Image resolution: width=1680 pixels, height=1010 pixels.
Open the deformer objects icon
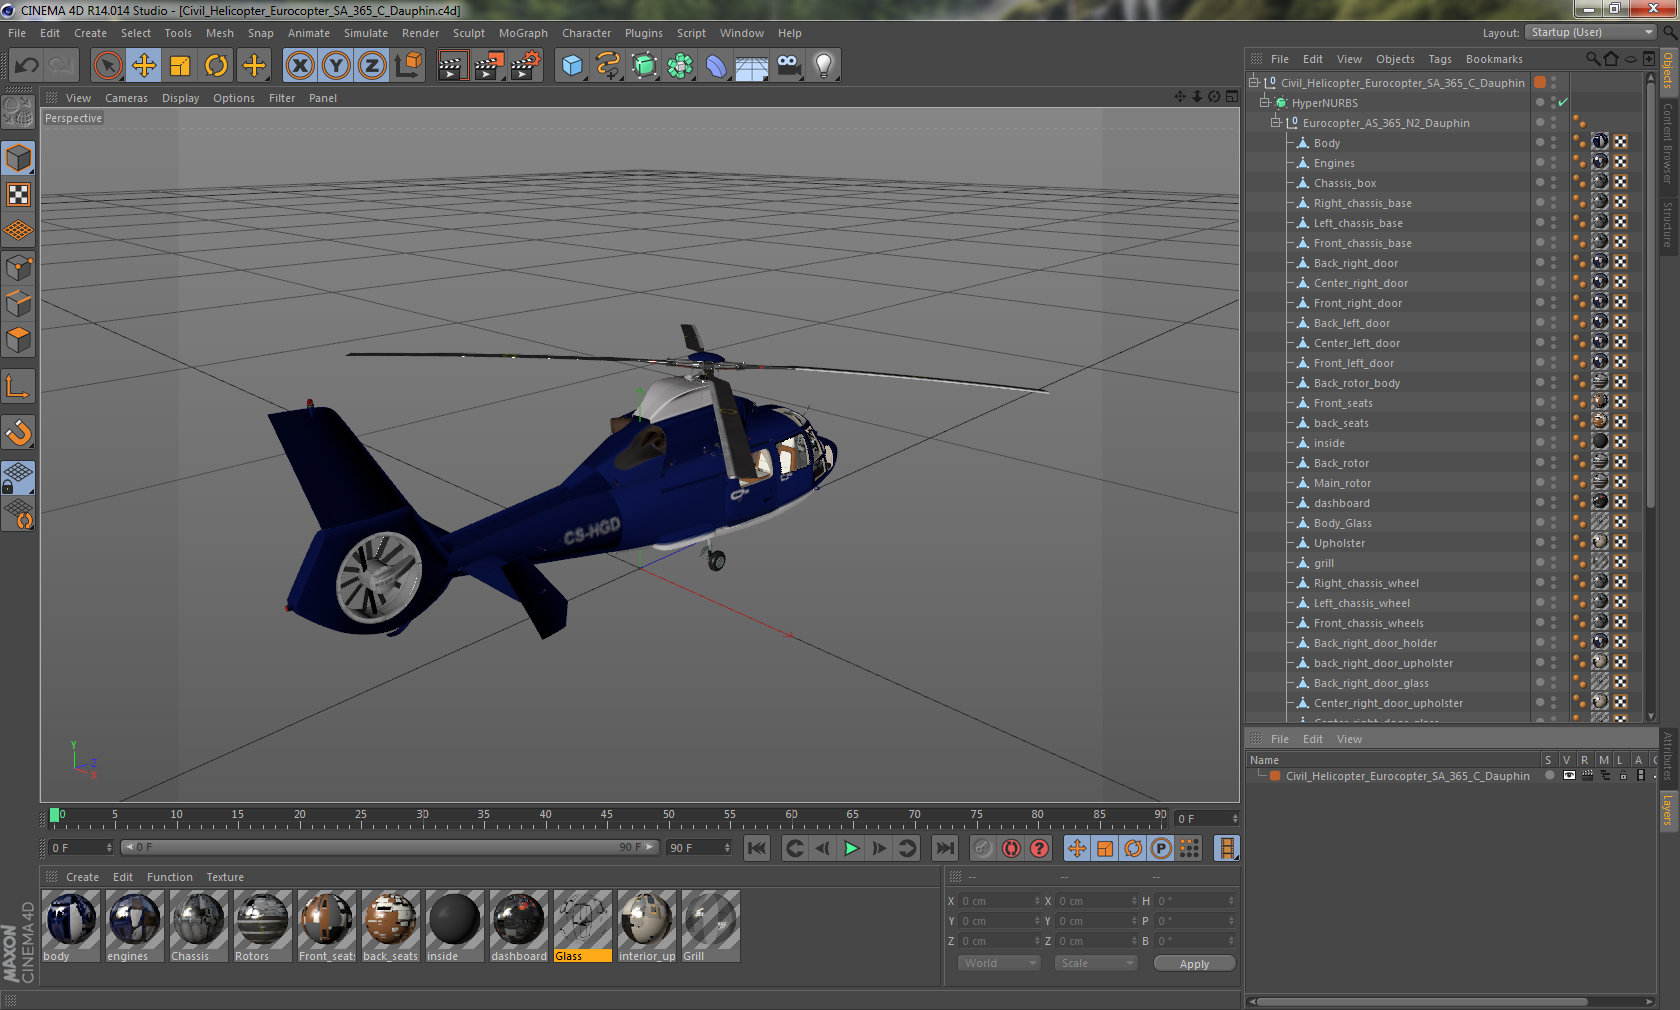[x=716, y=66]
